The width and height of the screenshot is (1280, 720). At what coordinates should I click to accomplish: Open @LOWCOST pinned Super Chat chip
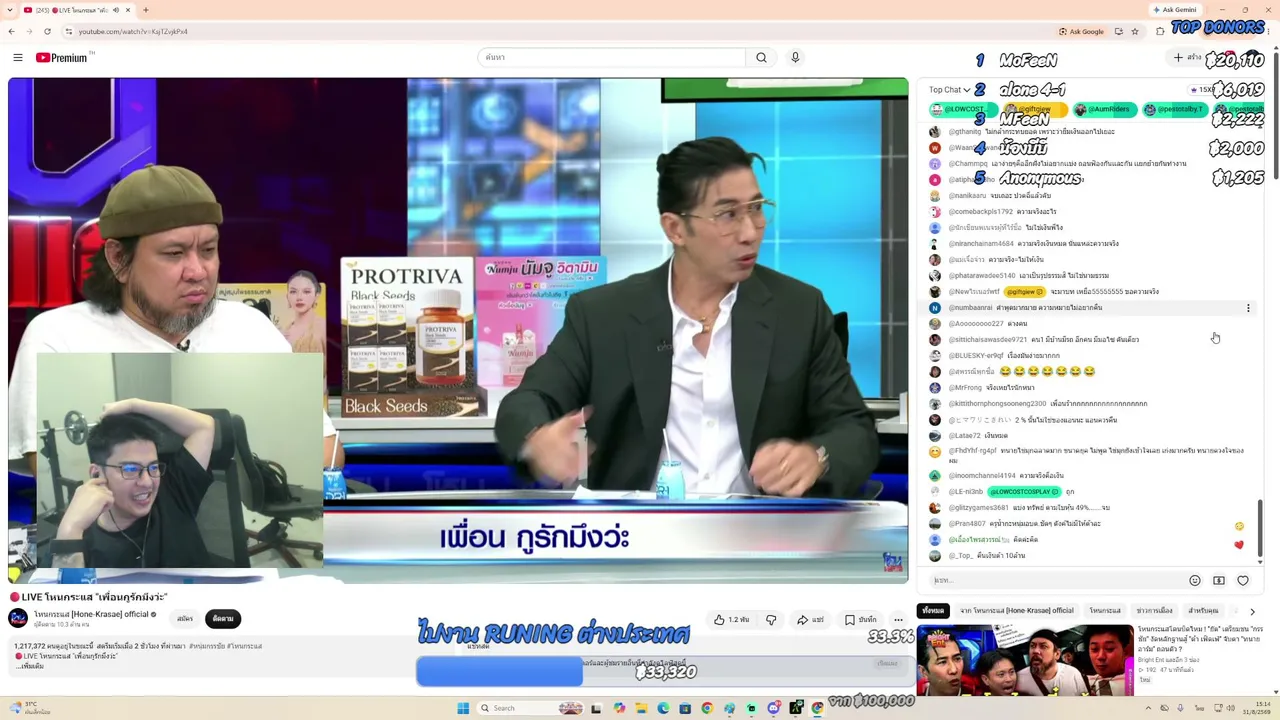[x=964, y=109]
